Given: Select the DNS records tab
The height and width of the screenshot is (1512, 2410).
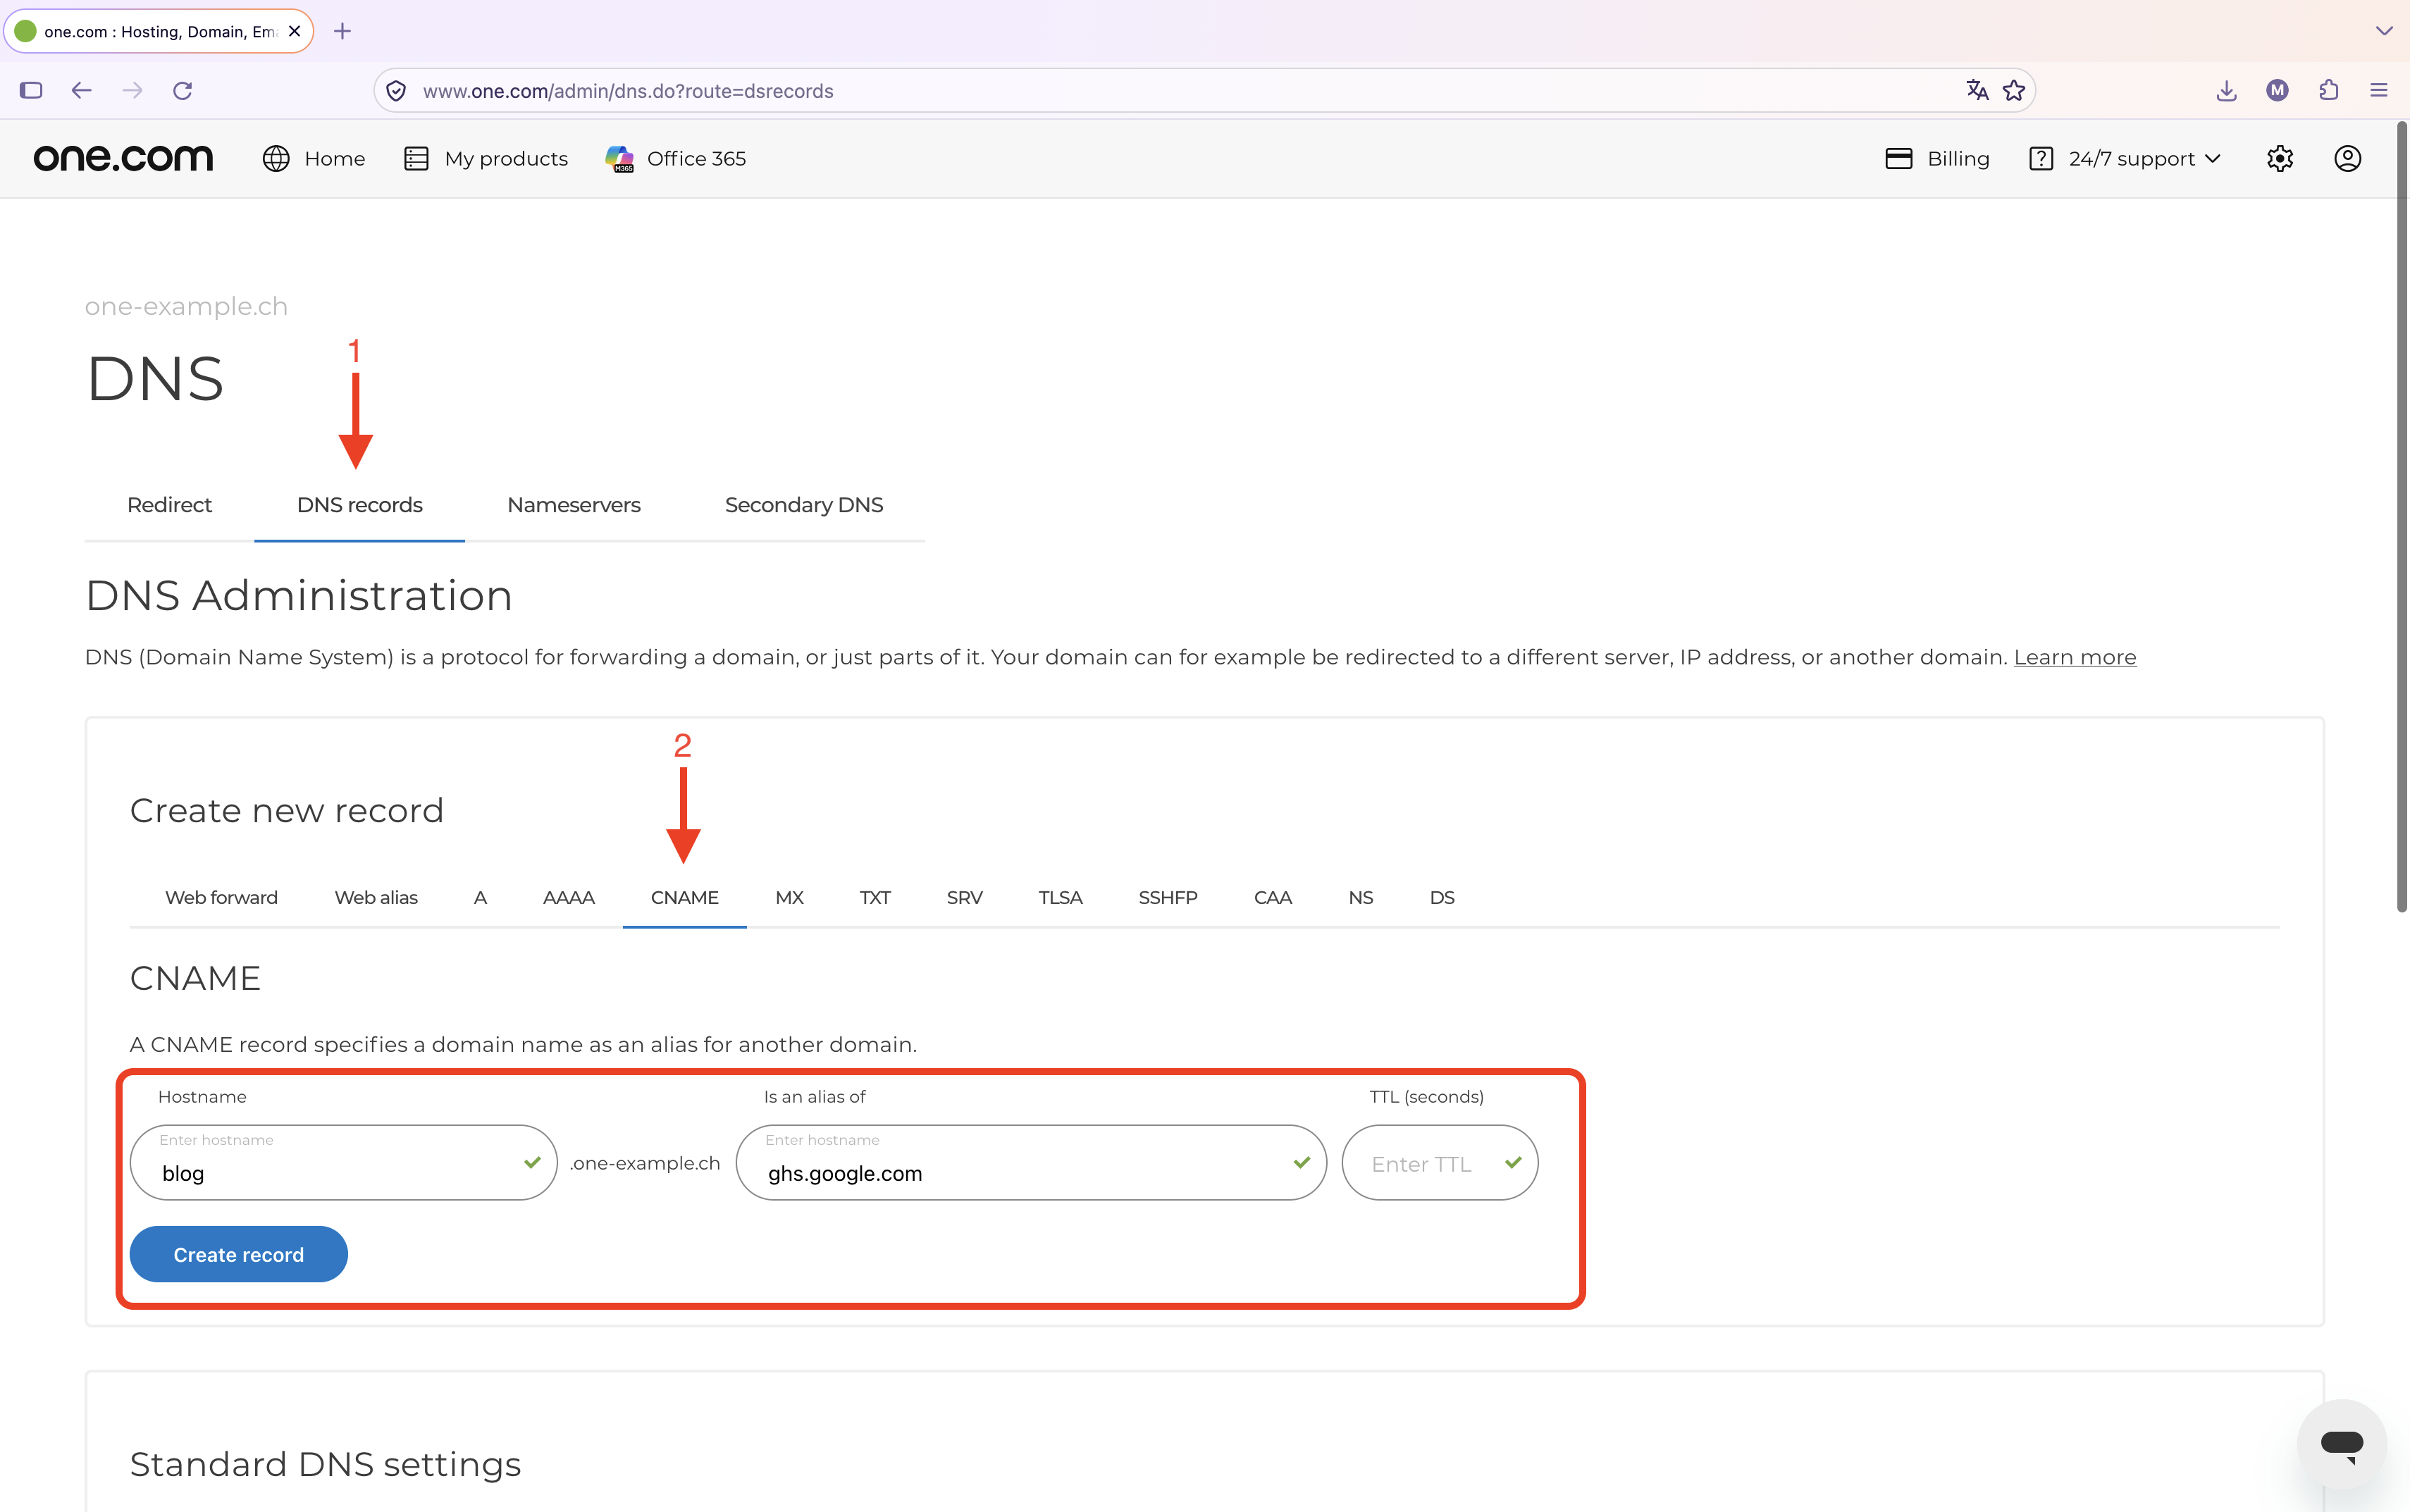Looking at the screenshot, I should (x=360, y=505).
